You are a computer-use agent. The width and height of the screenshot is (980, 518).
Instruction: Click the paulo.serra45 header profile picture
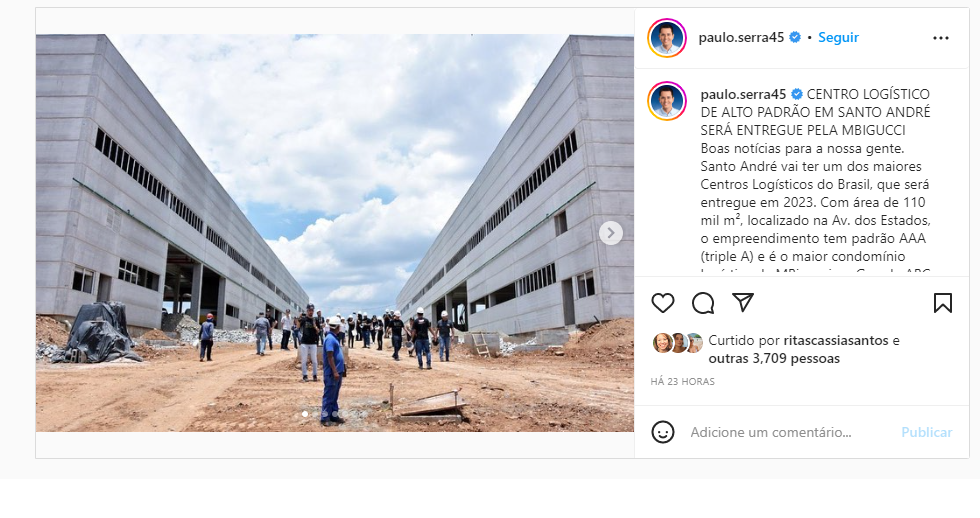pos(667,38)
